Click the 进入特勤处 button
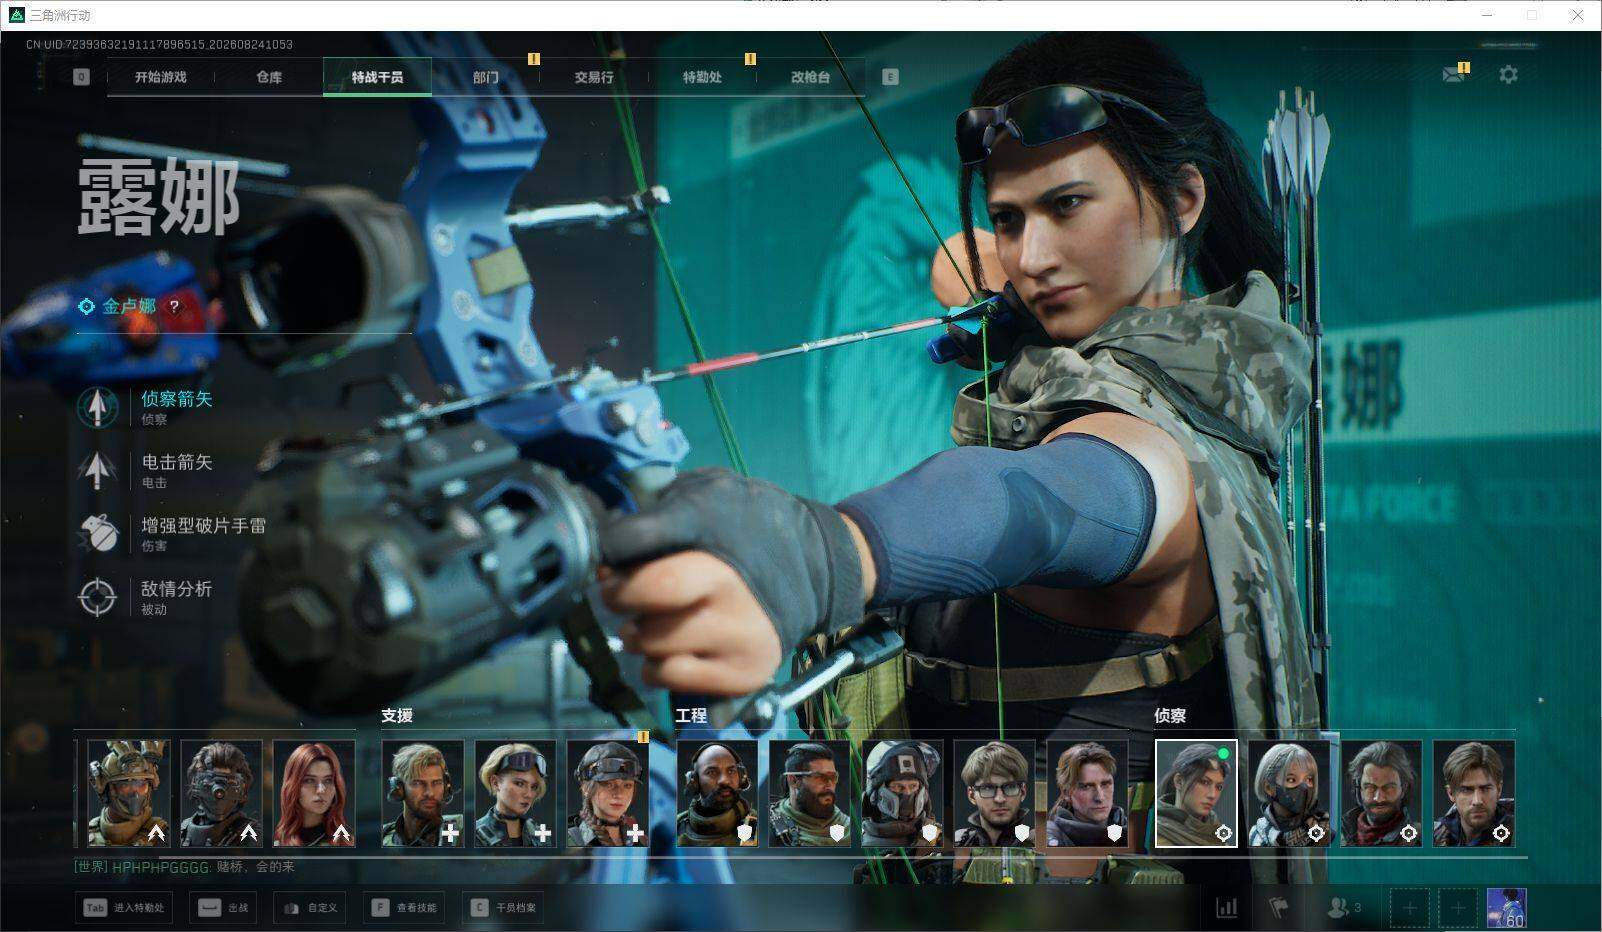The height and width of the screenshot is (932, 1602). [x=125, y=908]
